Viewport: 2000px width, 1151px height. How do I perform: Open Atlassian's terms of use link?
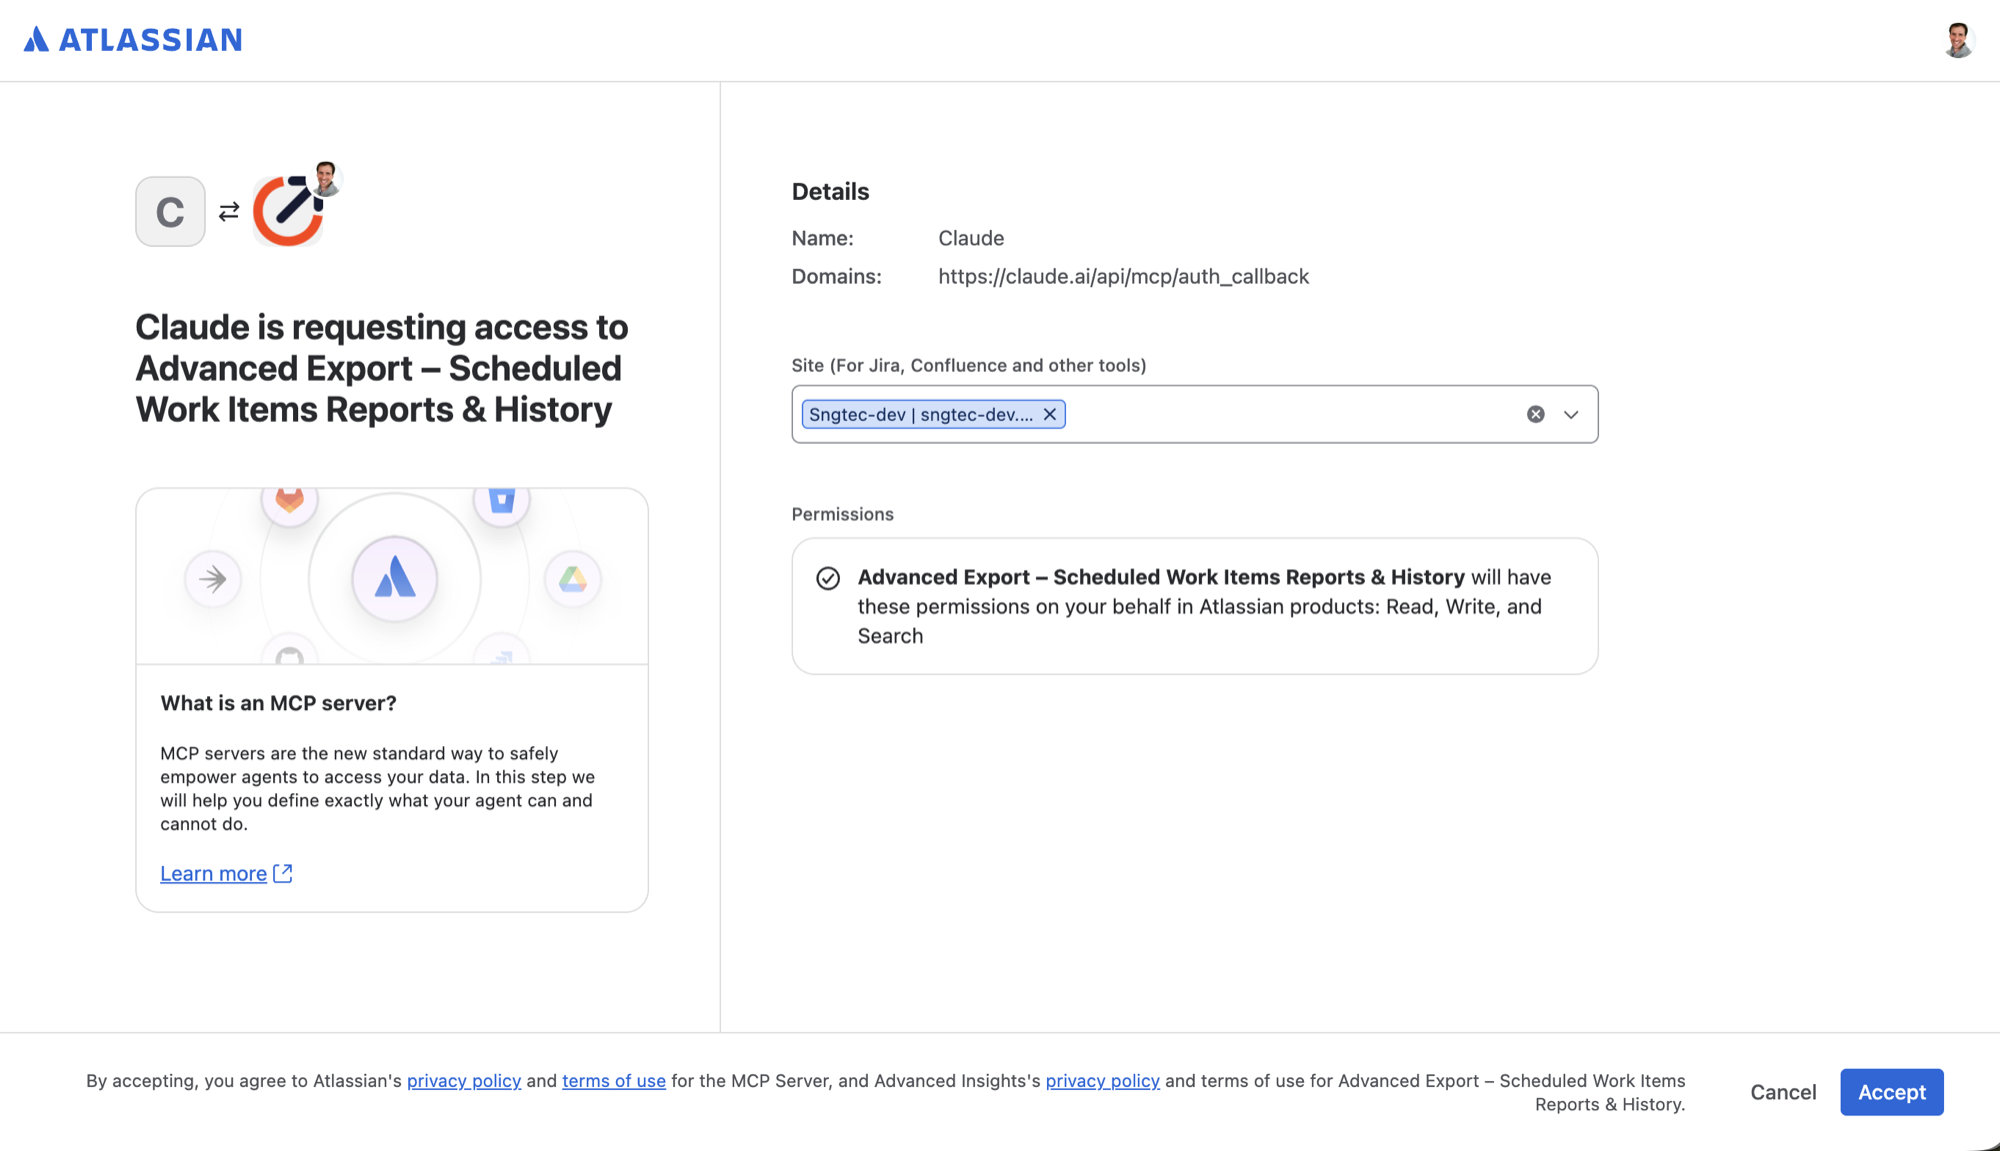pyautogui.click(x=614, y=1081)
